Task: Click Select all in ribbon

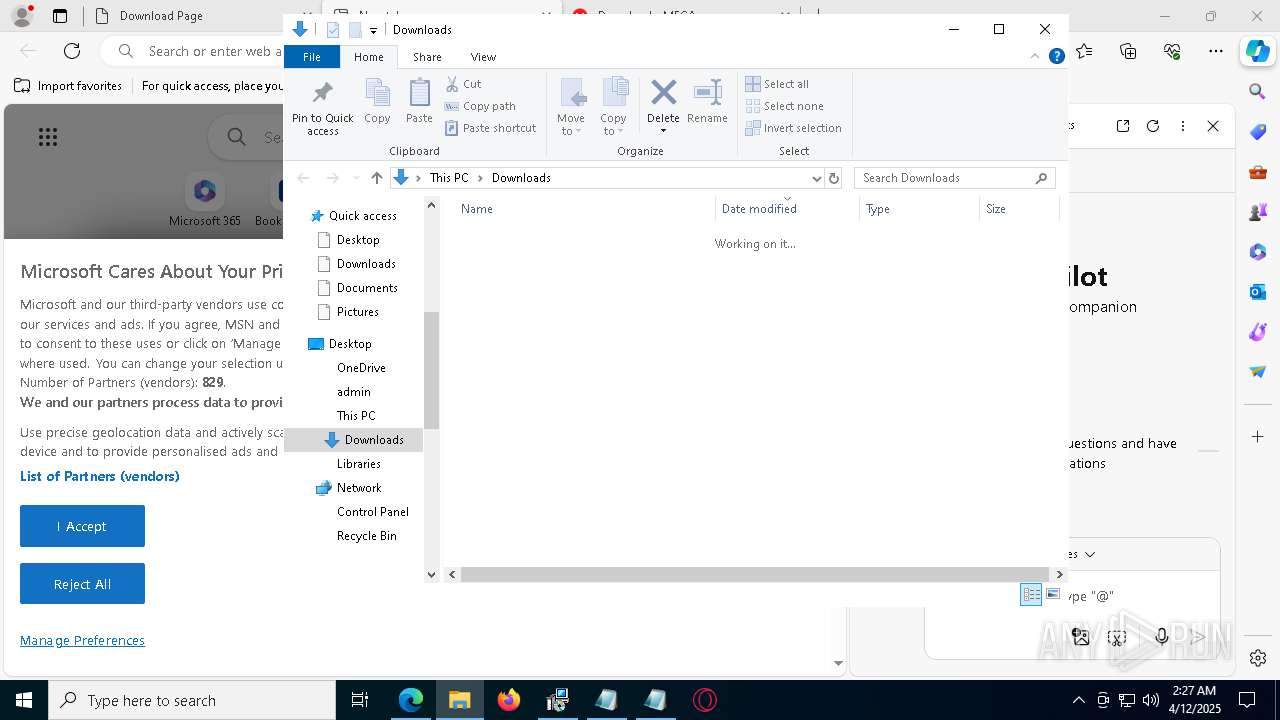Action: click(x=777, y=84)
